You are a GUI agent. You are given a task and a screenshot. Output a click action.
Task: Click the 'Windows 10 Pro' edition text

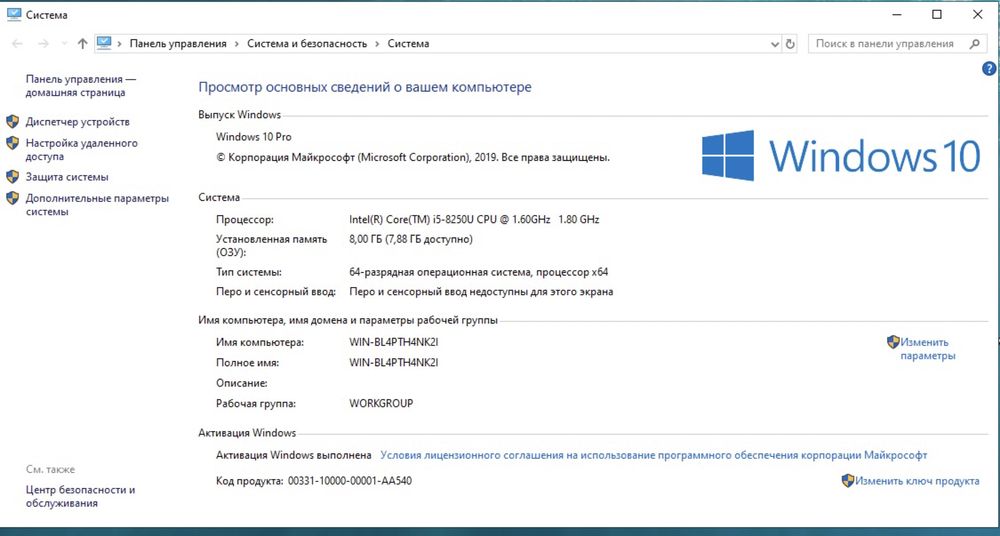tap(254, 137)
